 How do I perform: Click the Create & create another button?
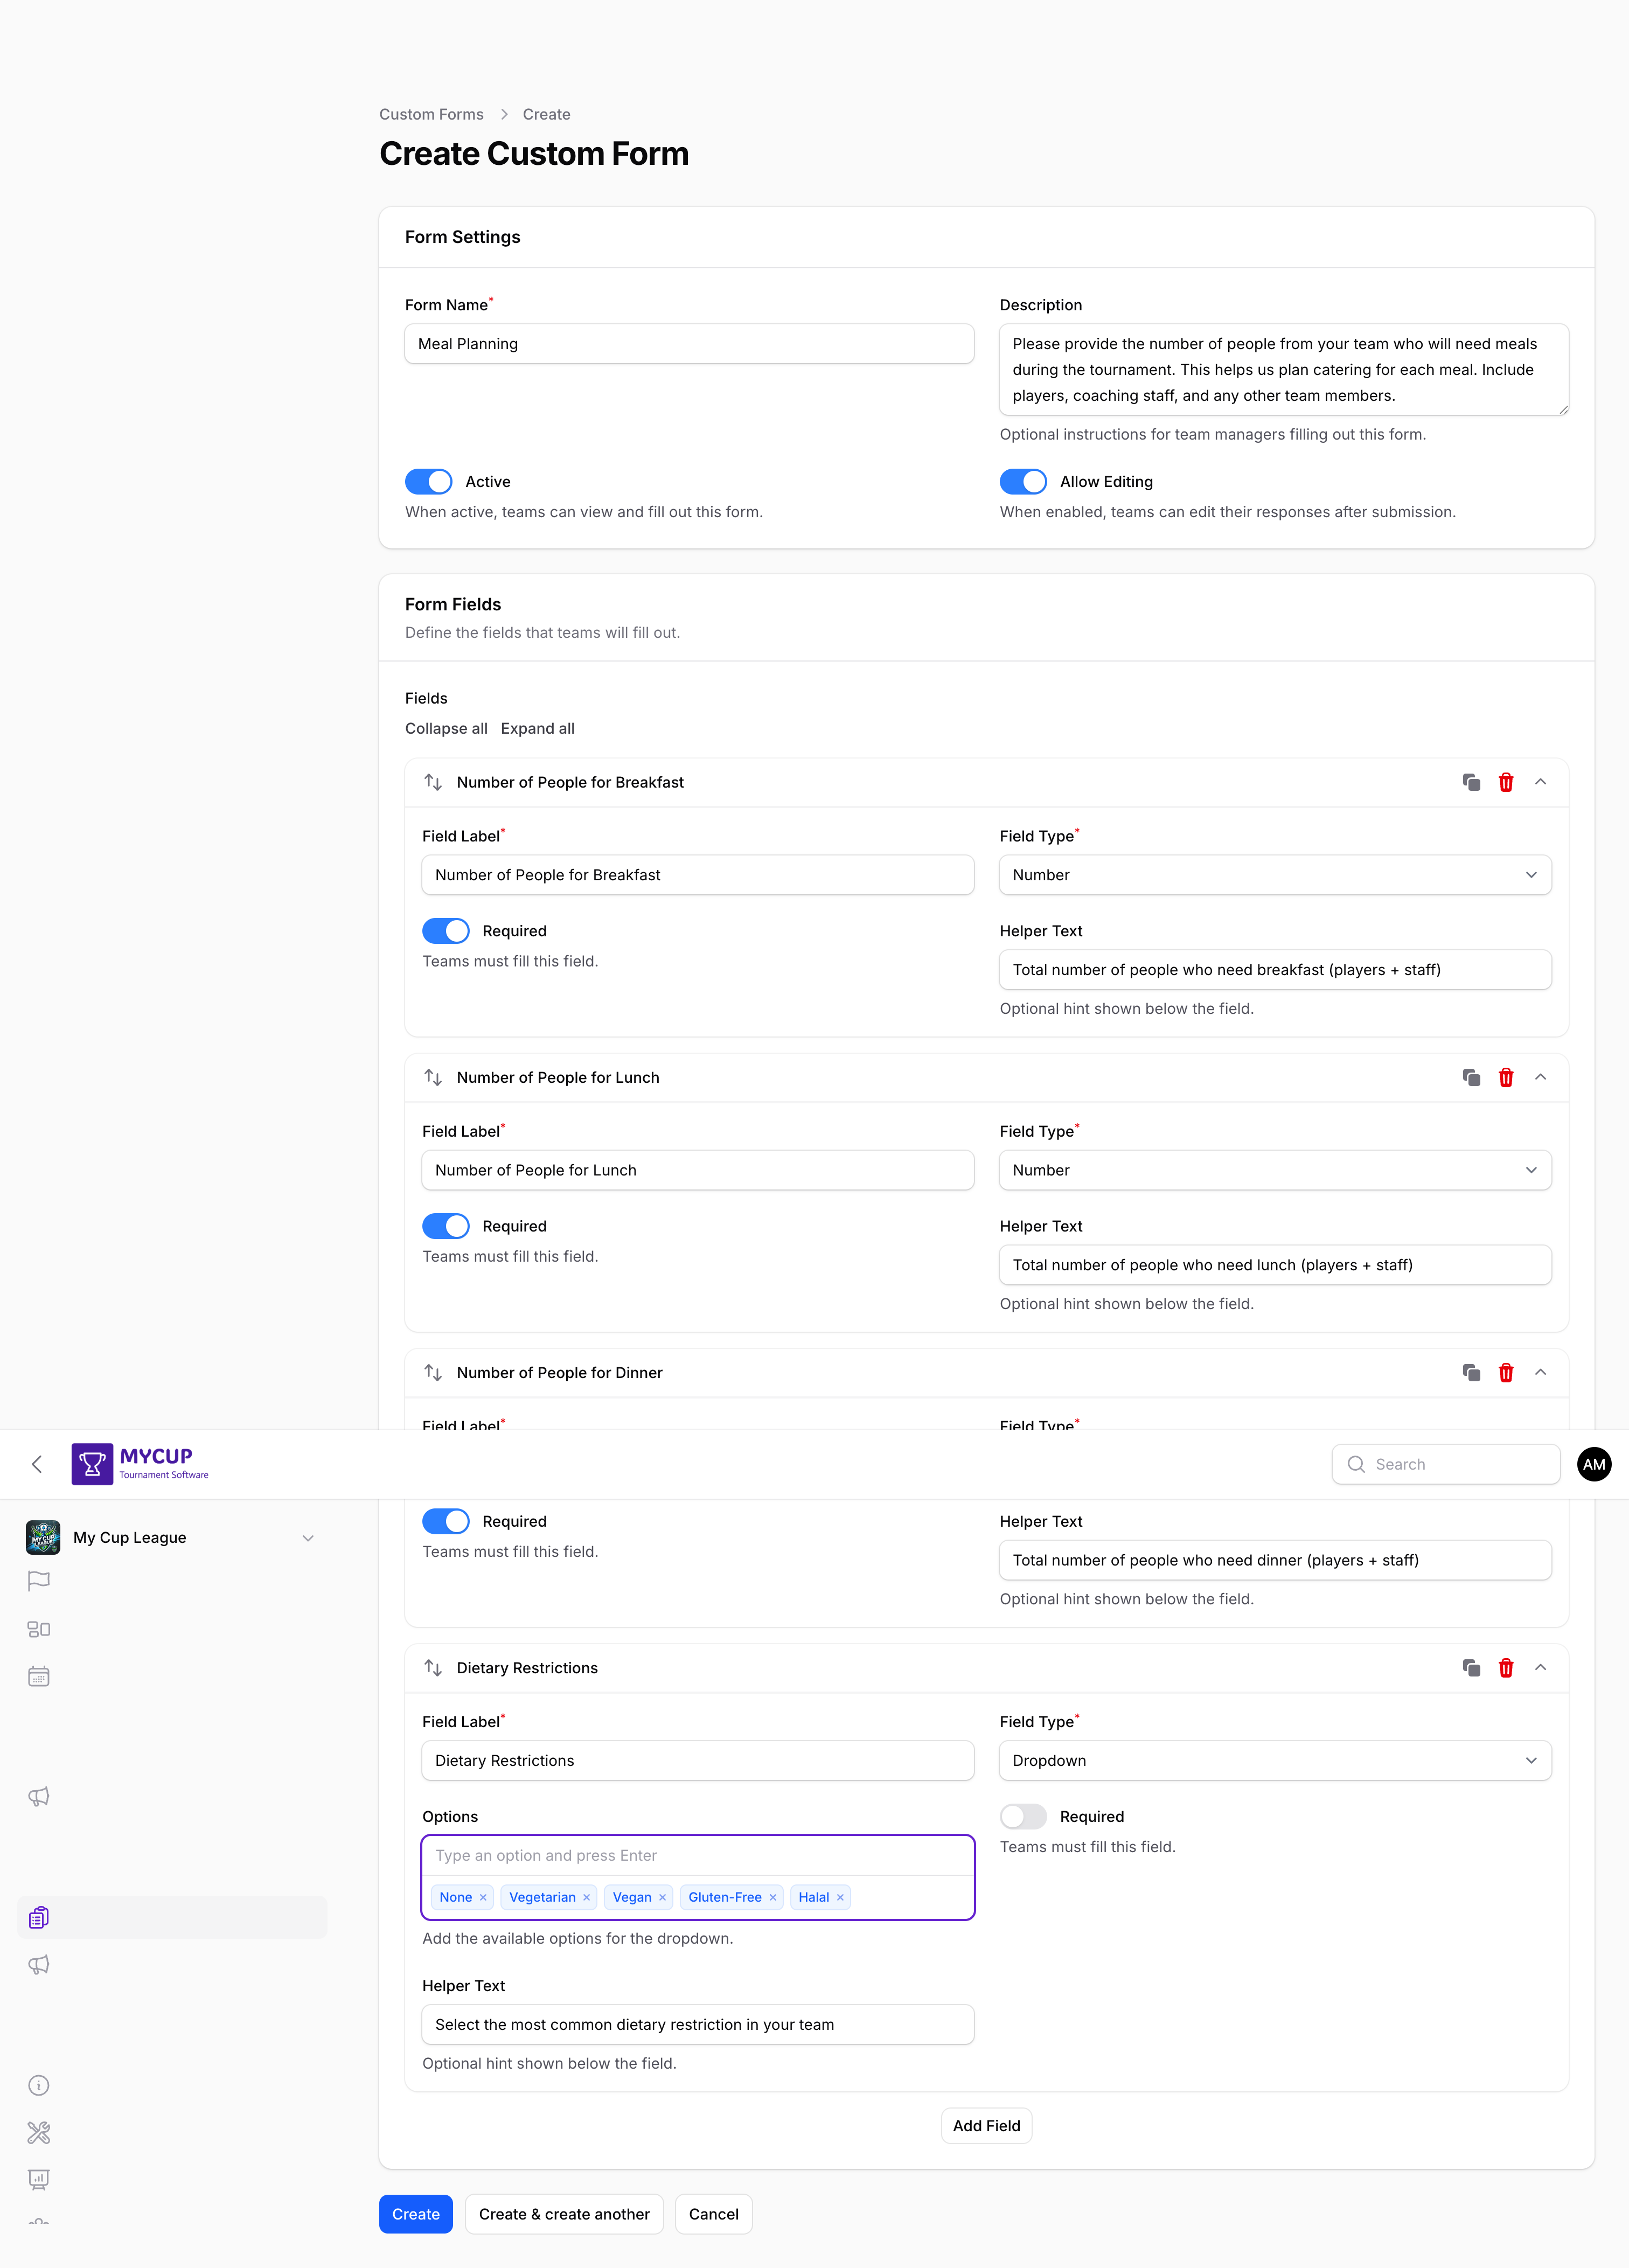click(563, 2214)
